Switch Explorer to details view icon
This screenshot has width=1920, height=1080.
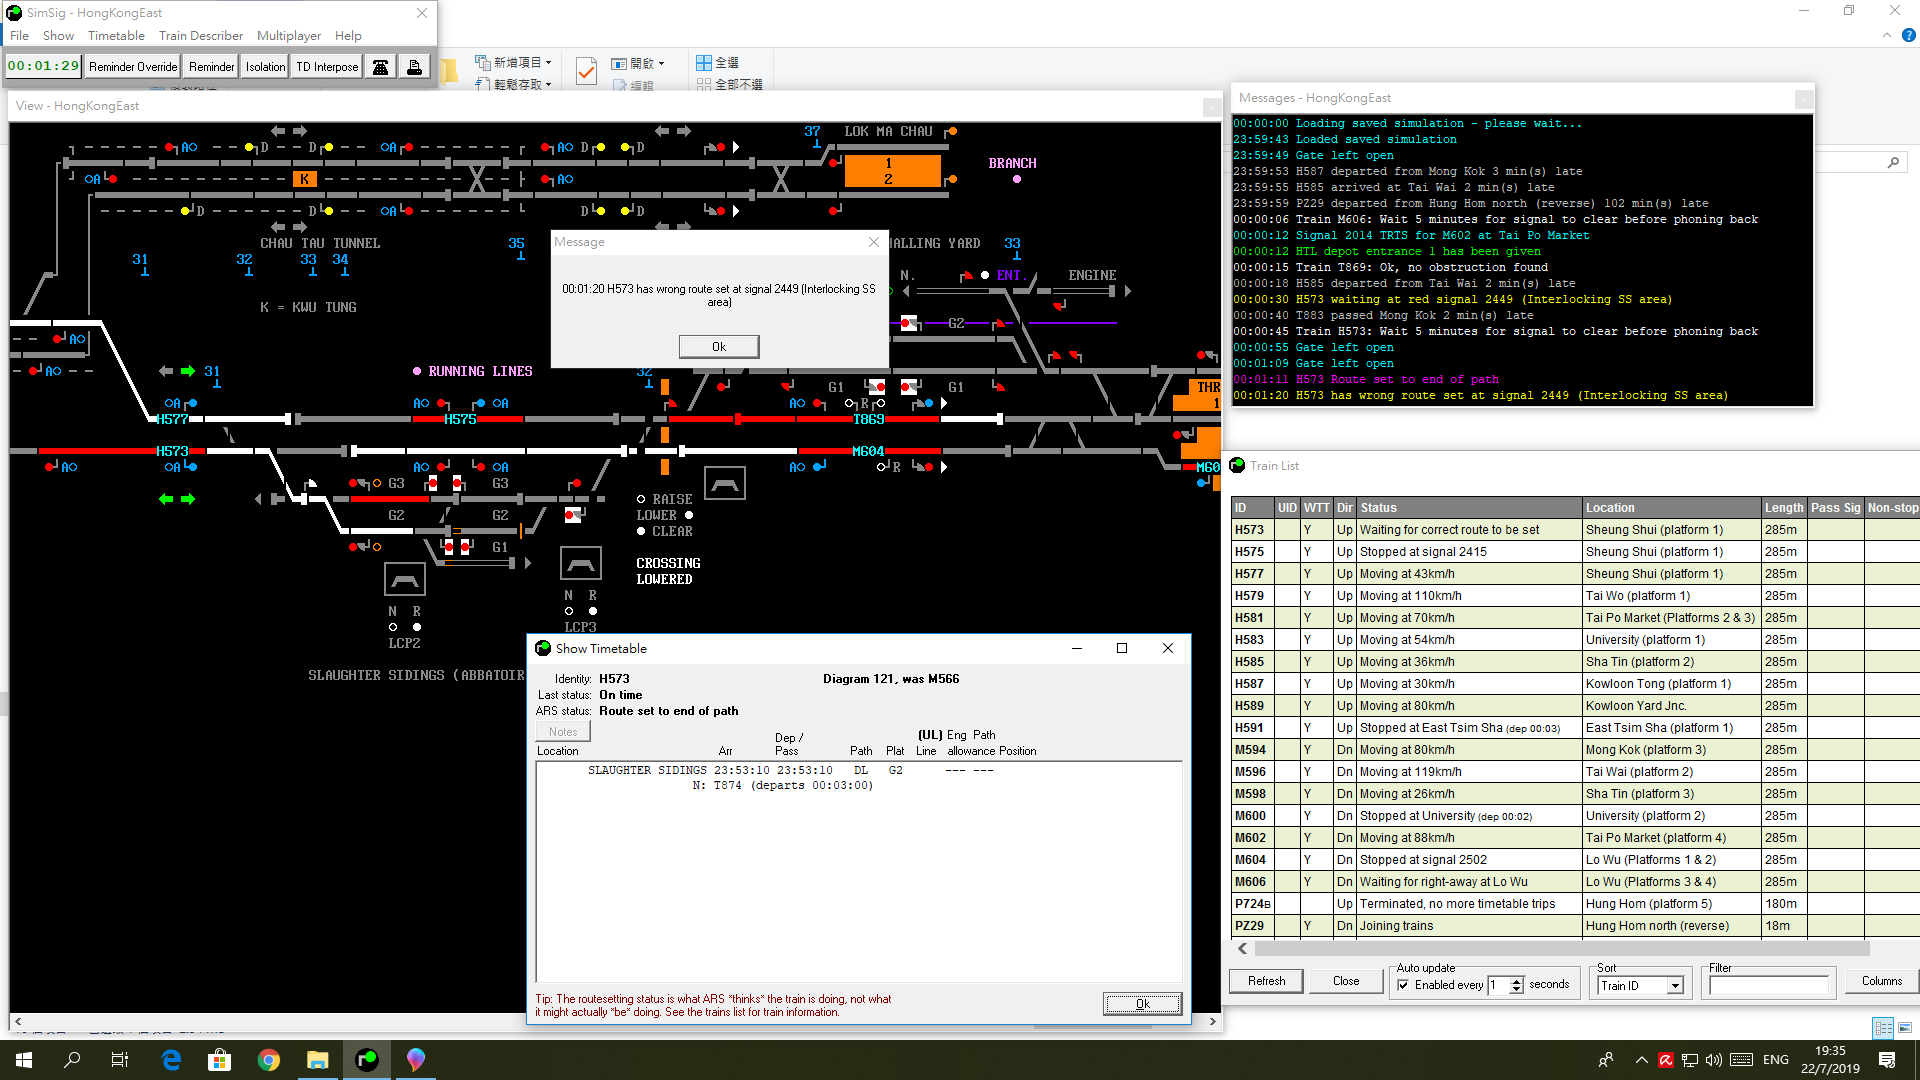tap(1883, 1028)
